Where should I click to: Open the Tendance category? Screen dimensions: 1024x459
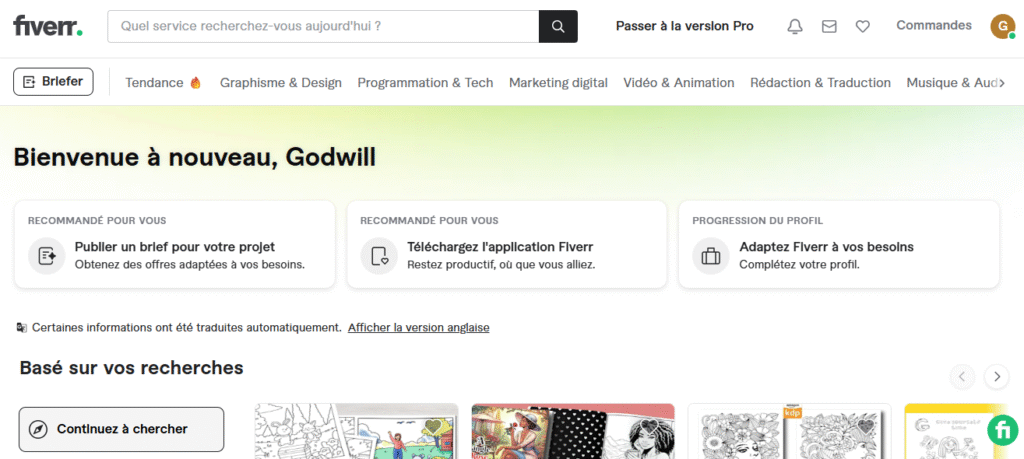tap(163, 83)
